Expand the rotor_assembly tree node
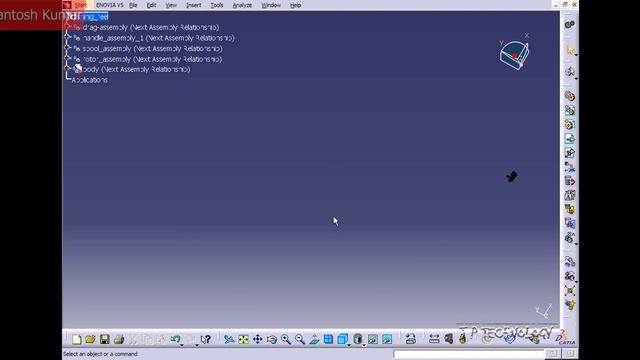Image resolution: width=640 pixels, height=360 pixels. click(67, 58)
